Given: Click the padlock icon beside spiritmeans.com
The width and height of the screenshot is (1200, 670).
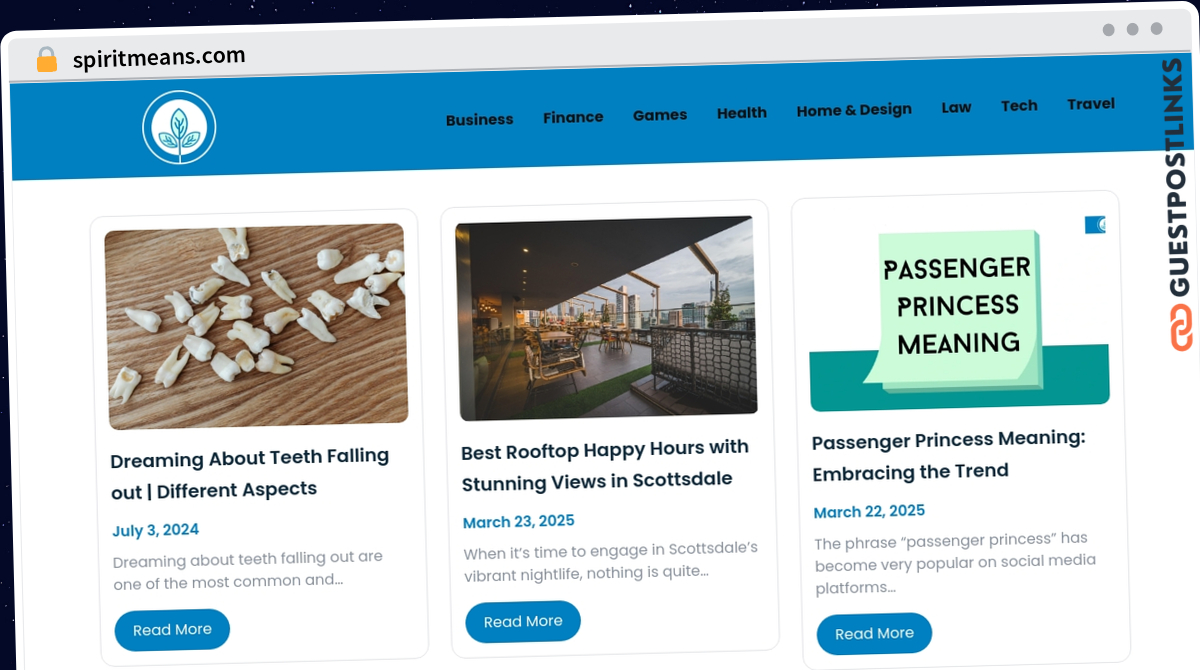Looking at the screenshot, I should point(47,60).
